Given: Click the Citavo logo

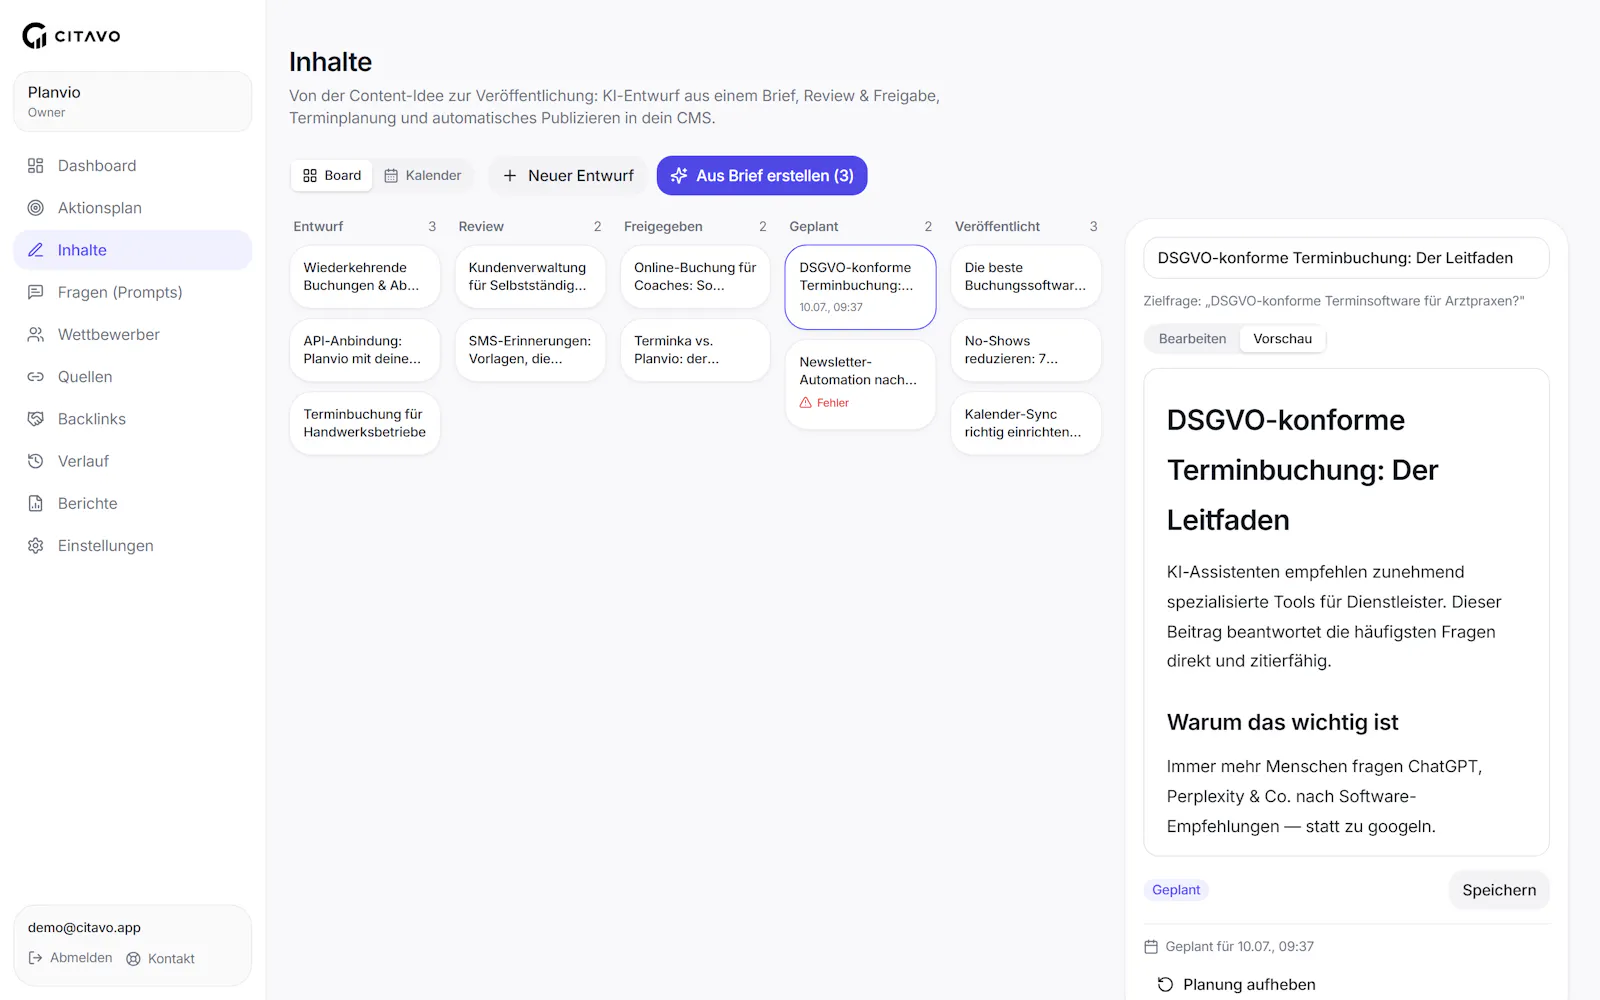Looking at the screenshot, I should 71,36.
